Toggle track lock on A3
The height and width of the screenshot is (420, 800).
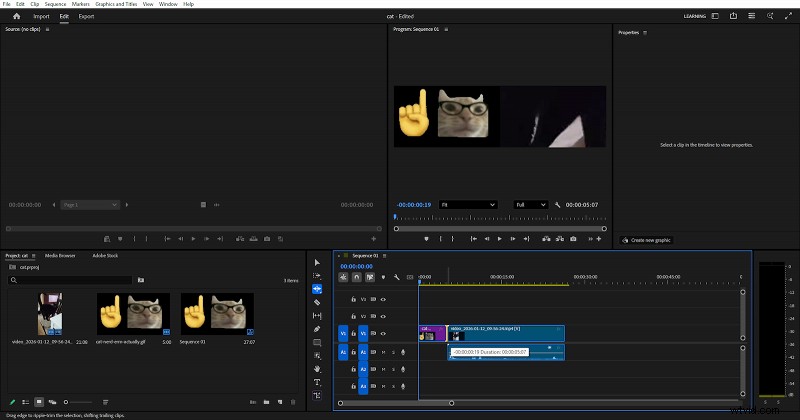point(353,386)
